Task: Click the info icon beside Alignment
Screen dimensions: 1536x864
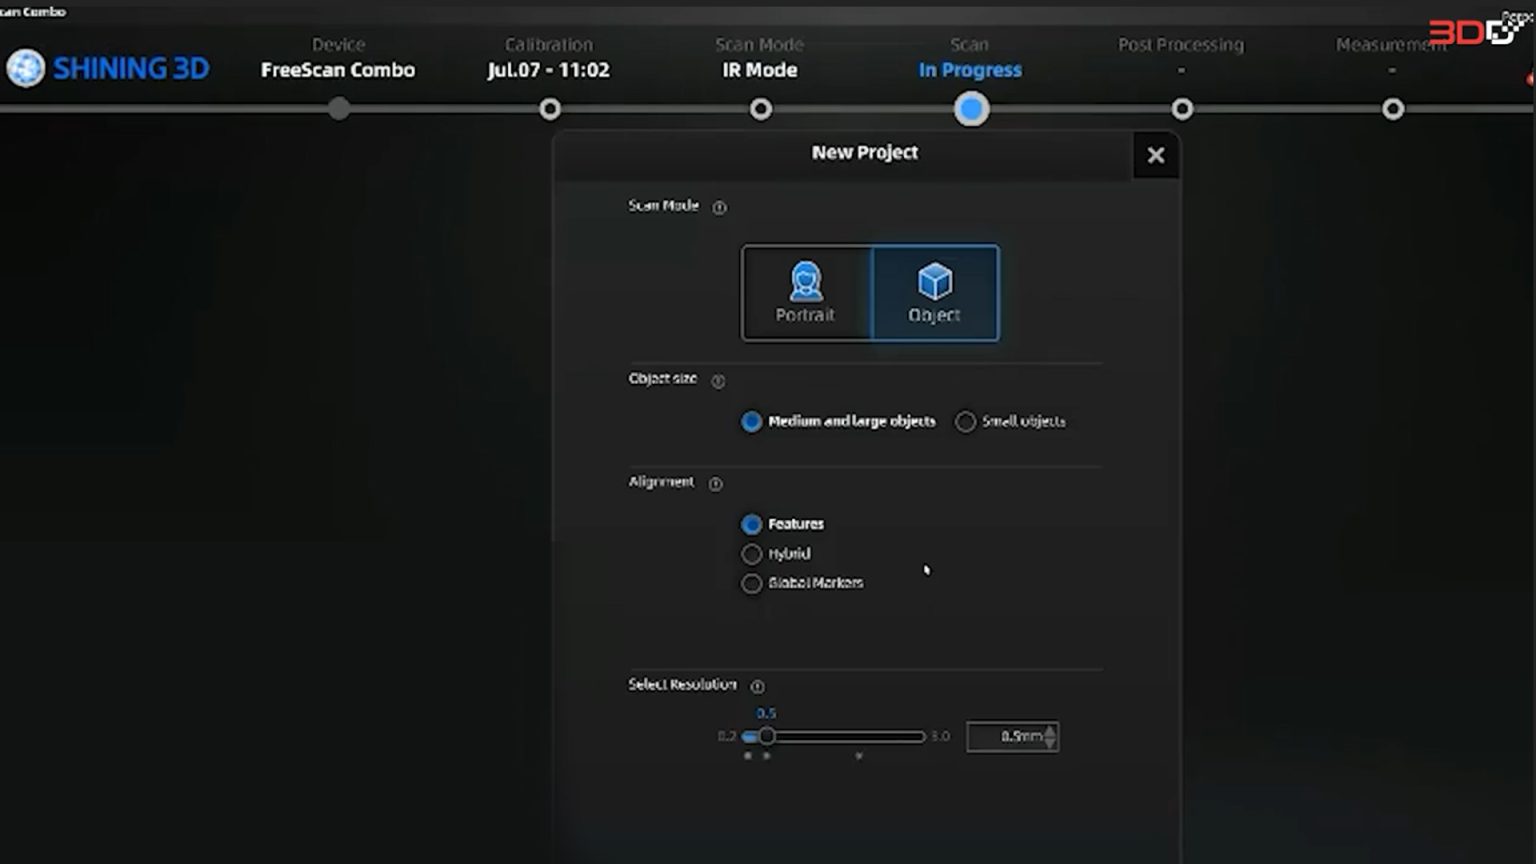Action: tap(715, 484)
